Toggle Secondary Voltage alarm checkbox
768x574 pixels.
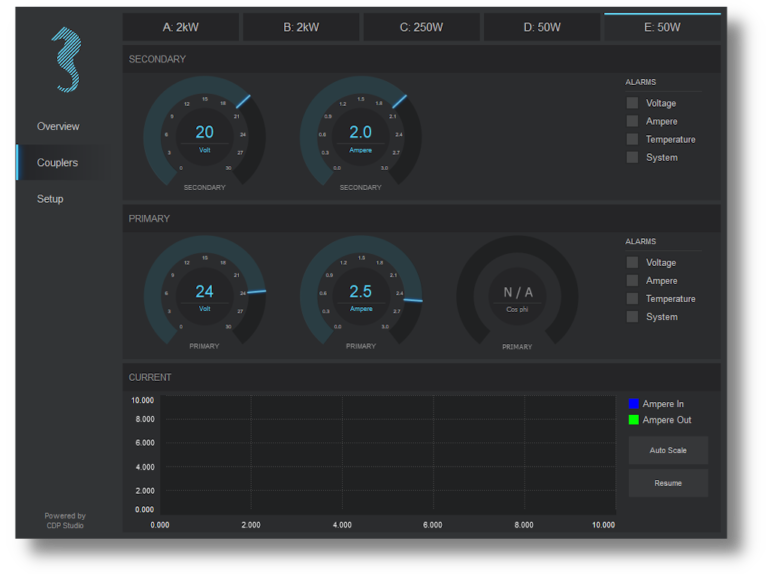pyautogui.click(x=632, y=103)
